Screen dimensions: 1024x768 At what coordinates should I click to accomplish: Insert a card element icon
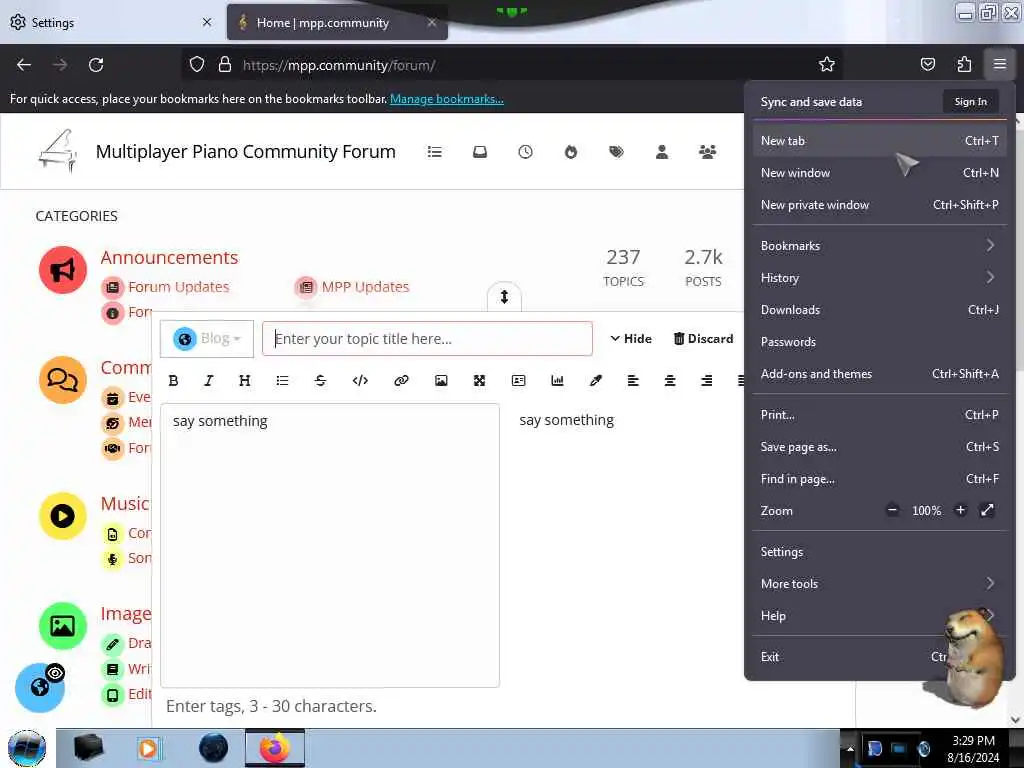click(x=519, y=381)
